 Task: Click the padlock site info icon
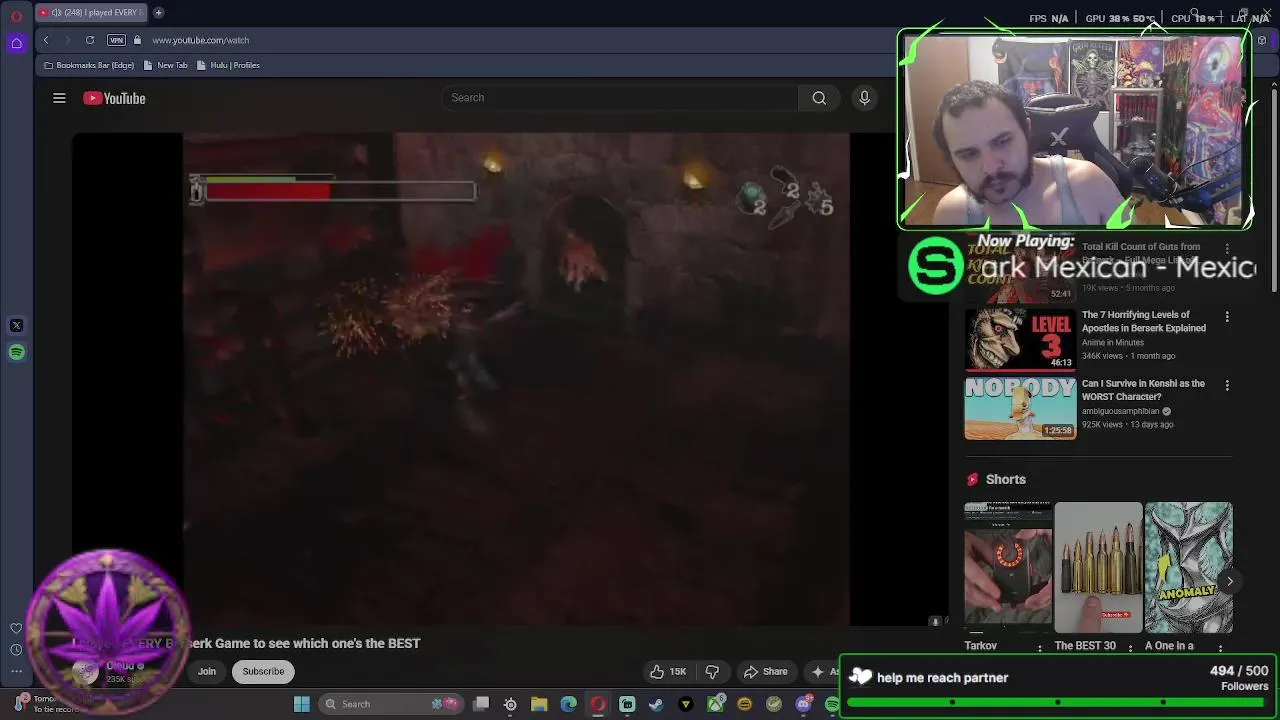(x=138, y=40)
